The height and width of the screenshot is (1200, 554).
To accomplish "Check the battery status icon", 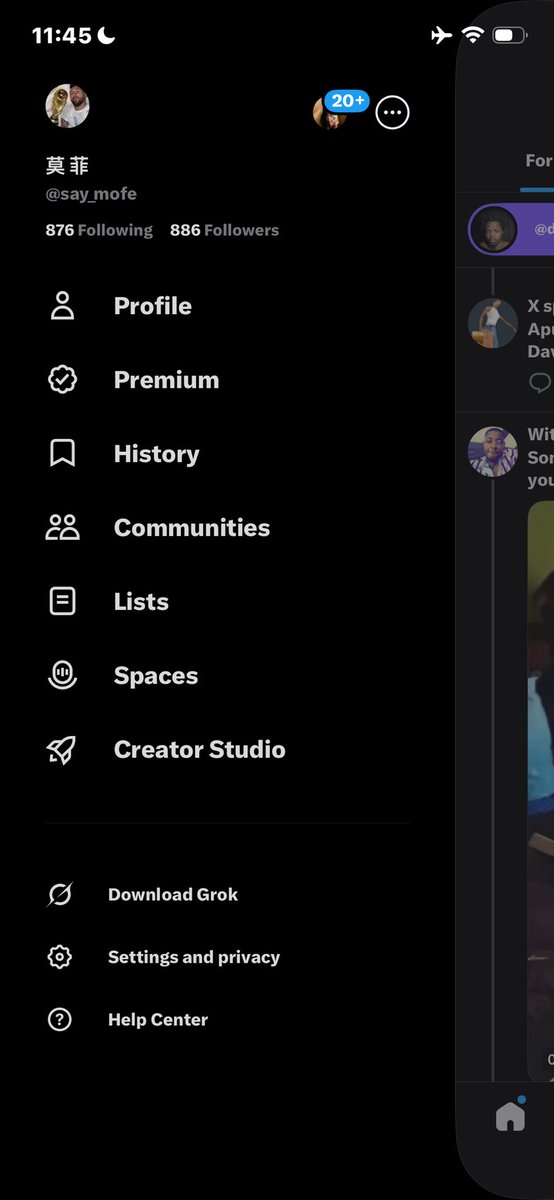I will pos(509,36).
